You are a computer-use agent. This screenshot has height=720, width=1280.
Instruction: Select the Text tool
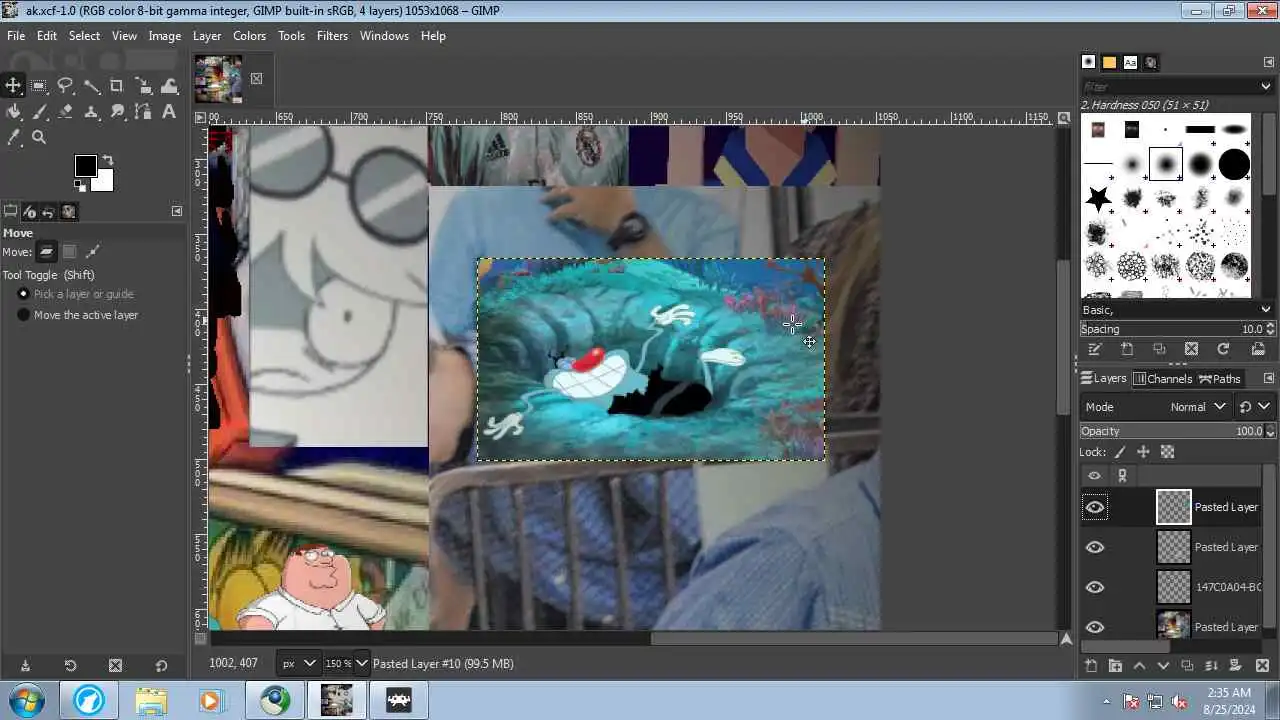[x=169, y=112]
